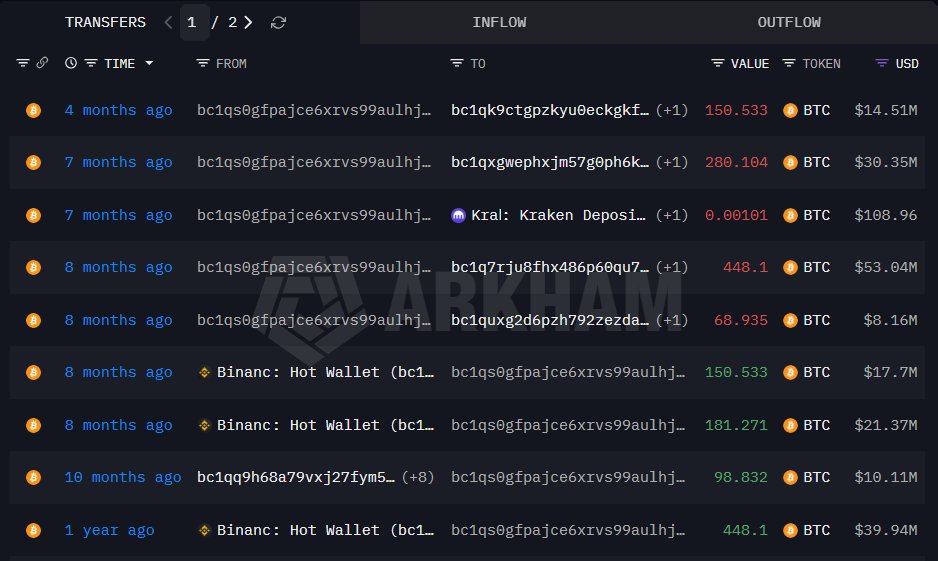Click Binance logo icon in $39.94M row
This screenshot has width=938, height=561.
click(x=205, y=530)
